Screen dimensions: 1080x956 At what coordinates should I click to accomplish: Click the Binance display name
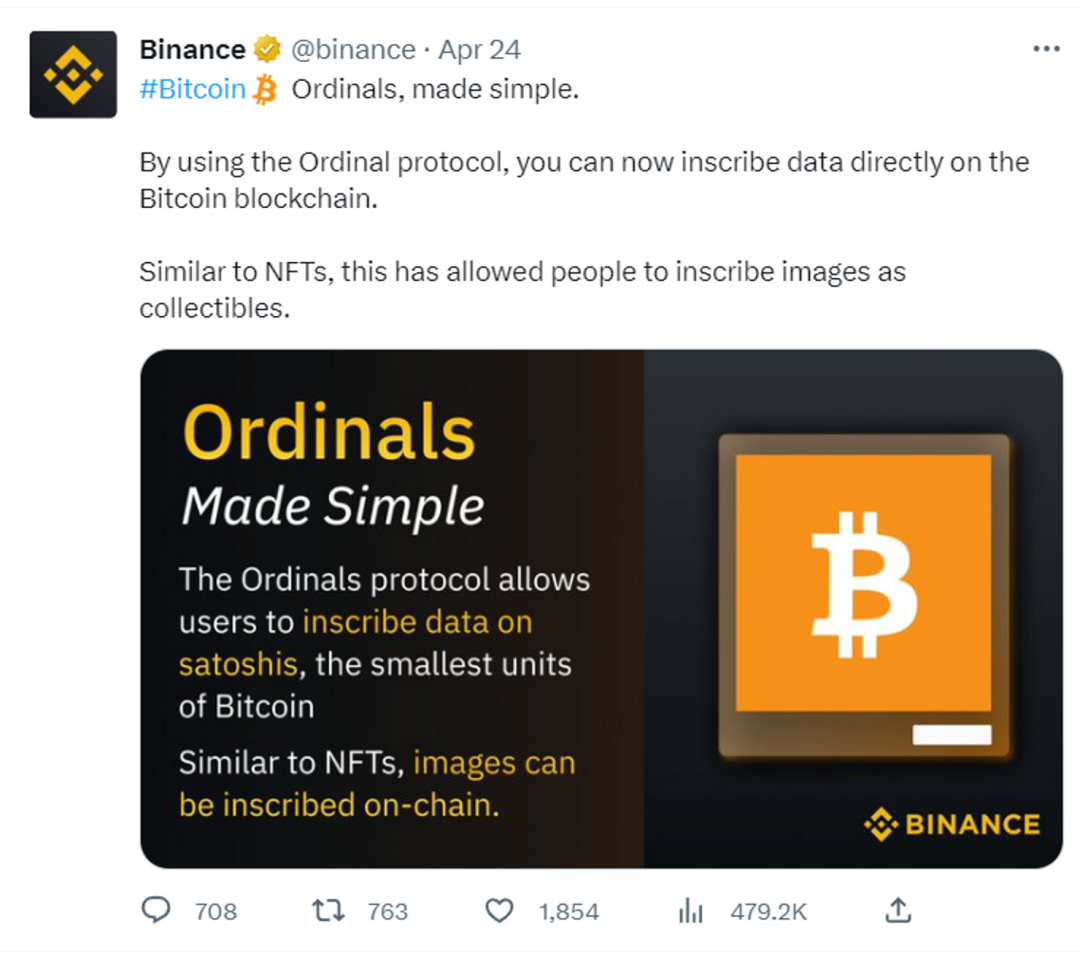[x=194, y=48]
